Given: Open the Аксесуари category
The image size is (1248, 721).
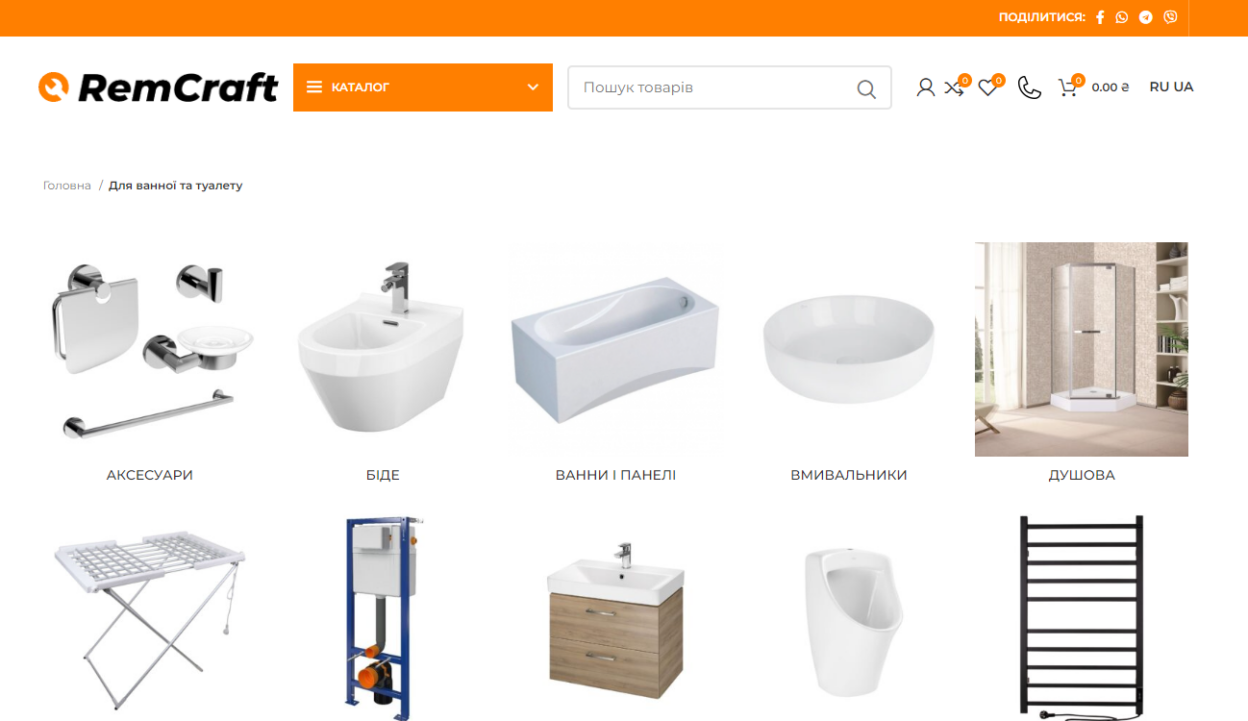Looking at the screenshot, I should [150, 475].
